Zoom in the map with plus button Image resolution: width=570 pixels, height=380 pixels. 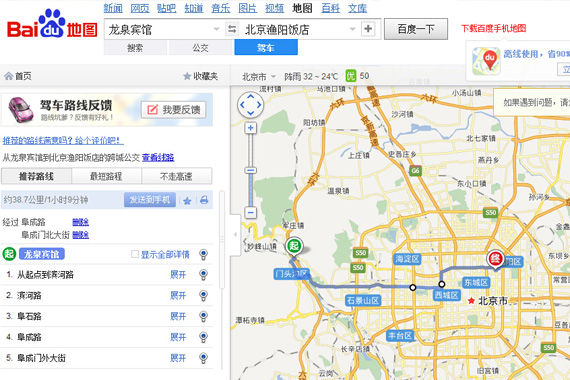tap(250, 128)
